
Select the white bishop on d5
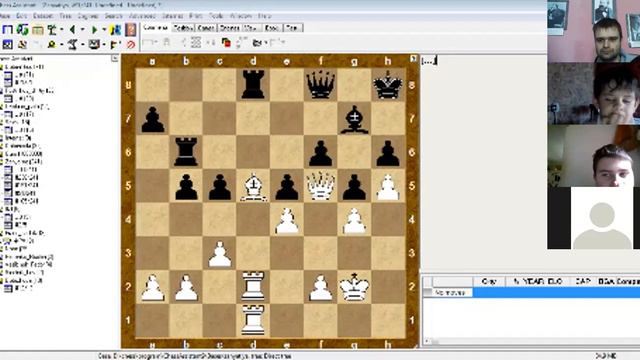(253, 186)
